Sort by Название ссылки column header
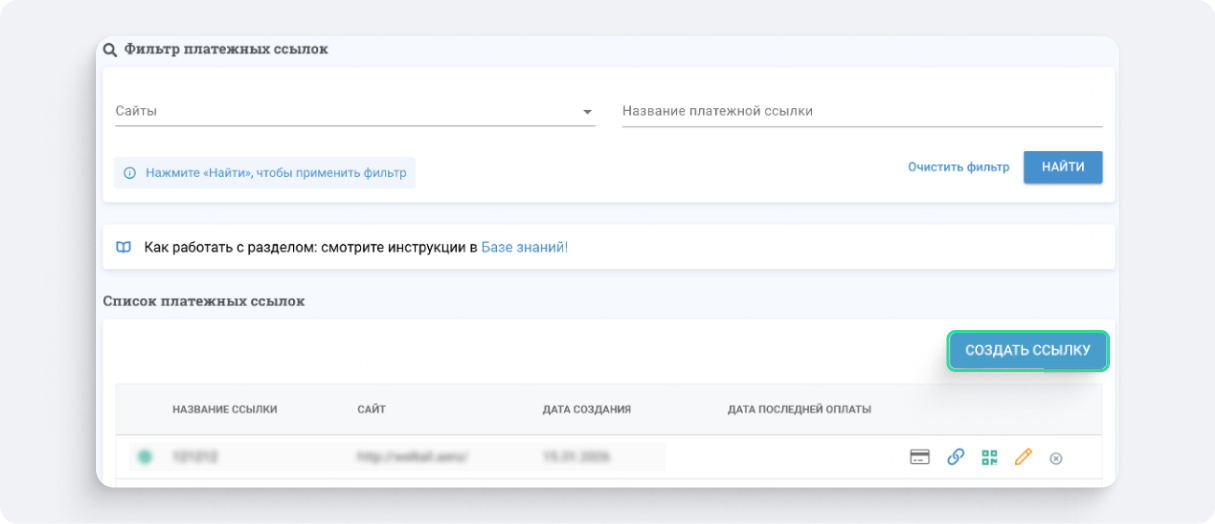 [x=225, y=409]
